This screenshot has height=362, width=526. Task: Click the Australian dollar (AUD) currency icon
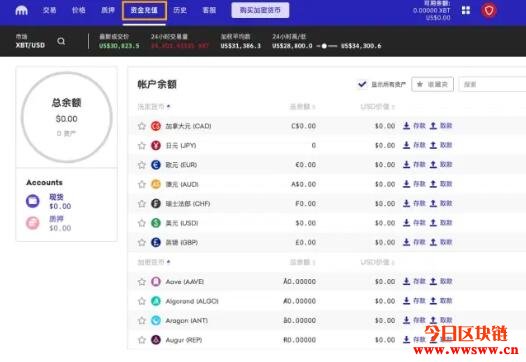156,184
